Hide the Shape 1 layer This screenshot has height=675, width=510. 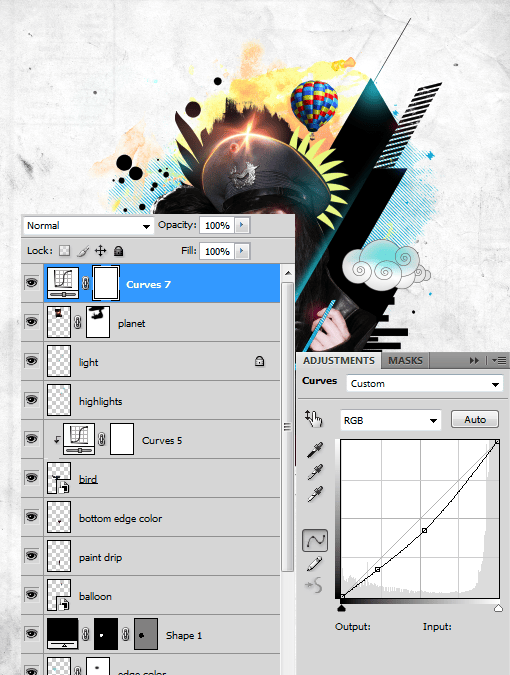point(31,634)
